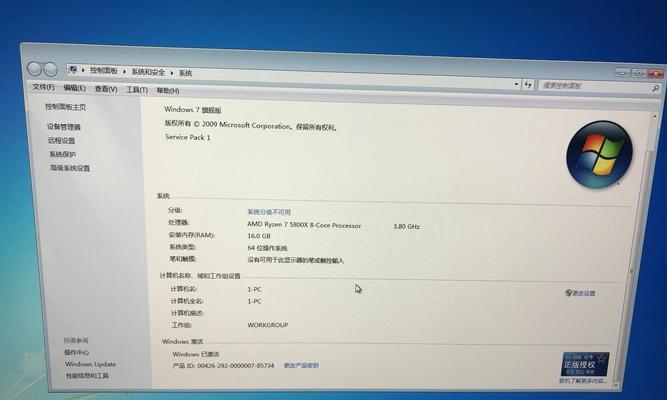Click the scroll-down arrow of the scrollbar
Screen dimensions: 667x400
click(616, 385)
